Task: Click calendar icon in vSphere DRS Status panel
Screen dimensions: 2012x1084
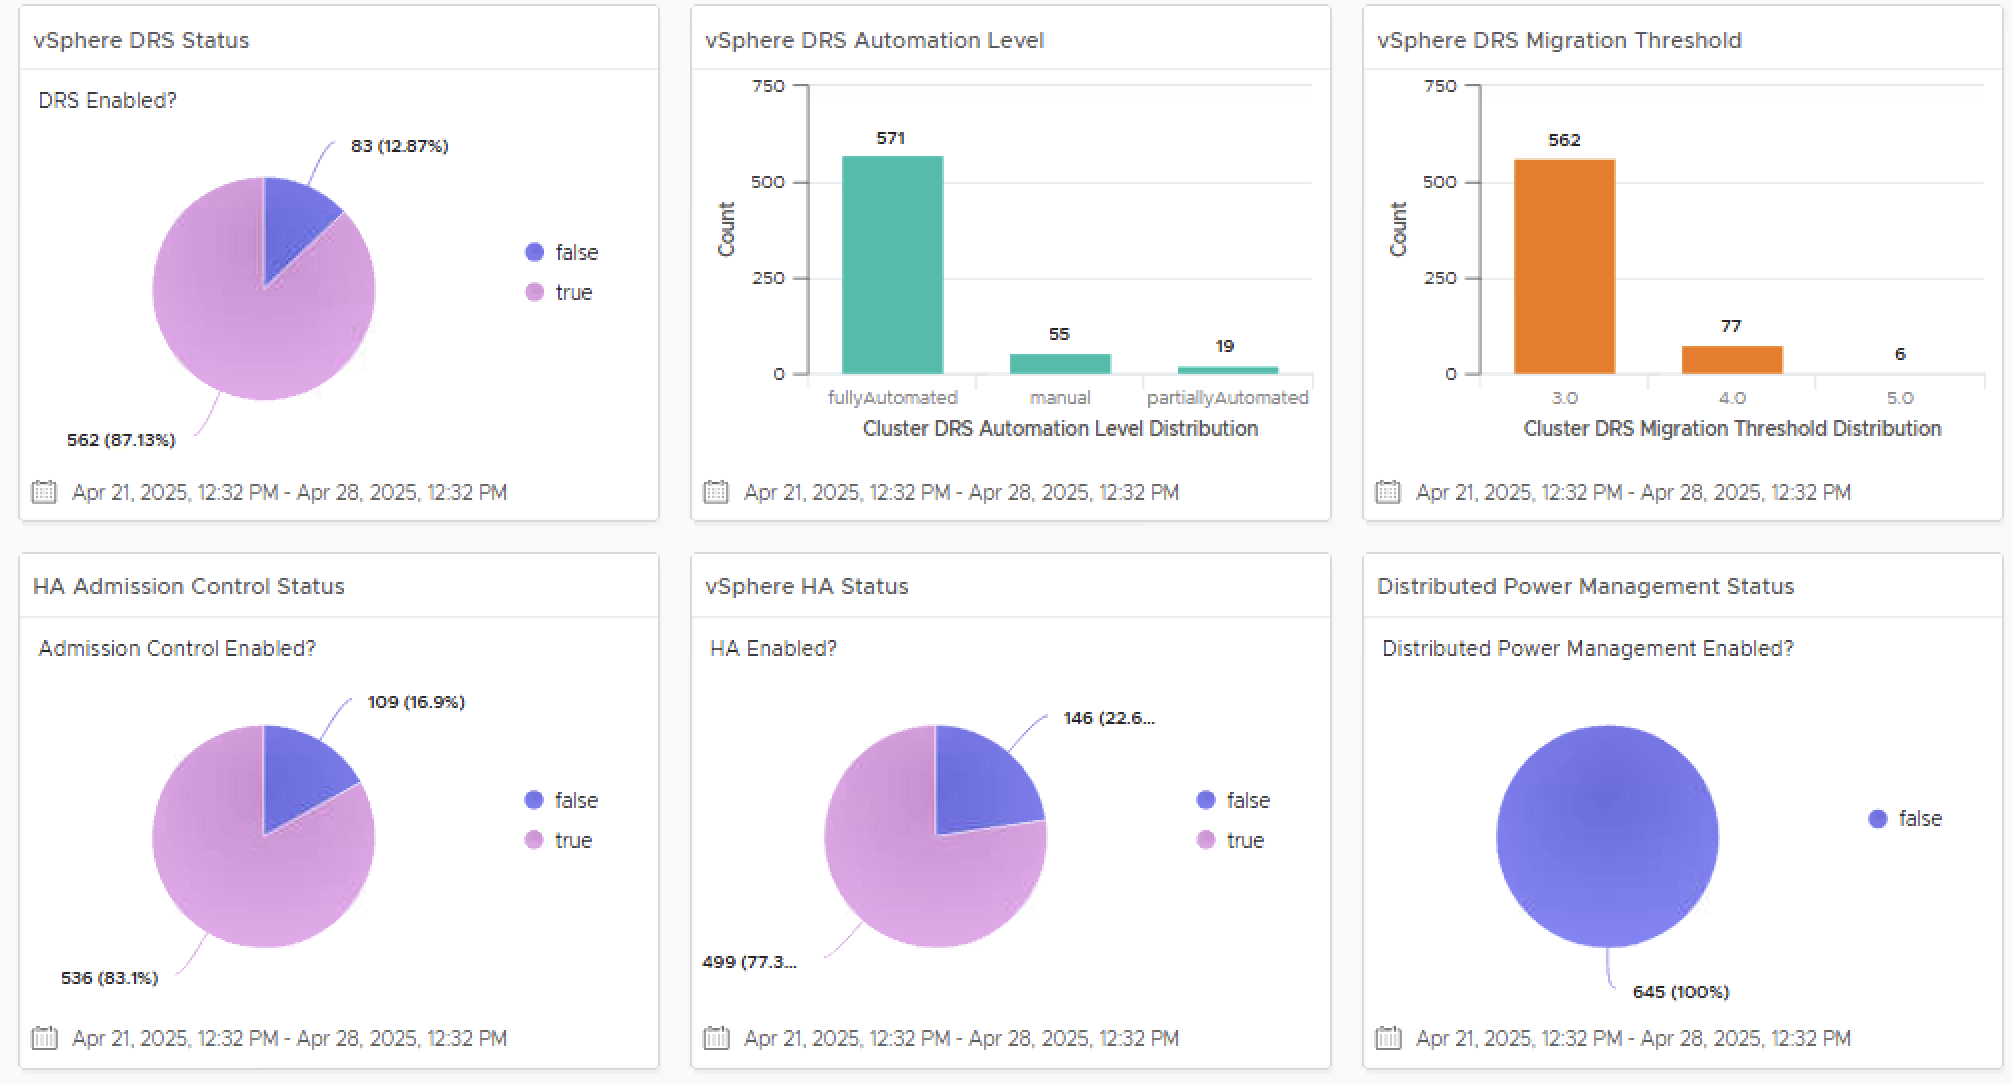Action: [x=44, y=492]
